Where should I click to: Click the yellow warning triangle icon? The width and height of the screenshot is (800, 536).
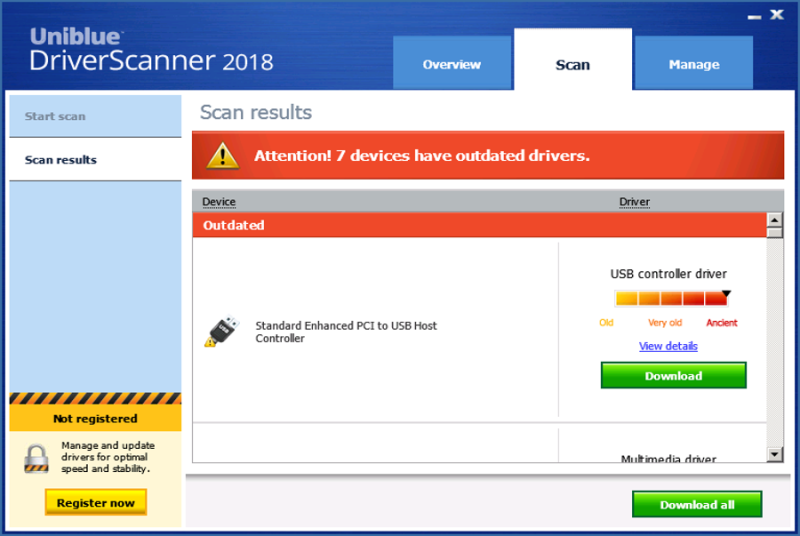click(x=222, y=156)
